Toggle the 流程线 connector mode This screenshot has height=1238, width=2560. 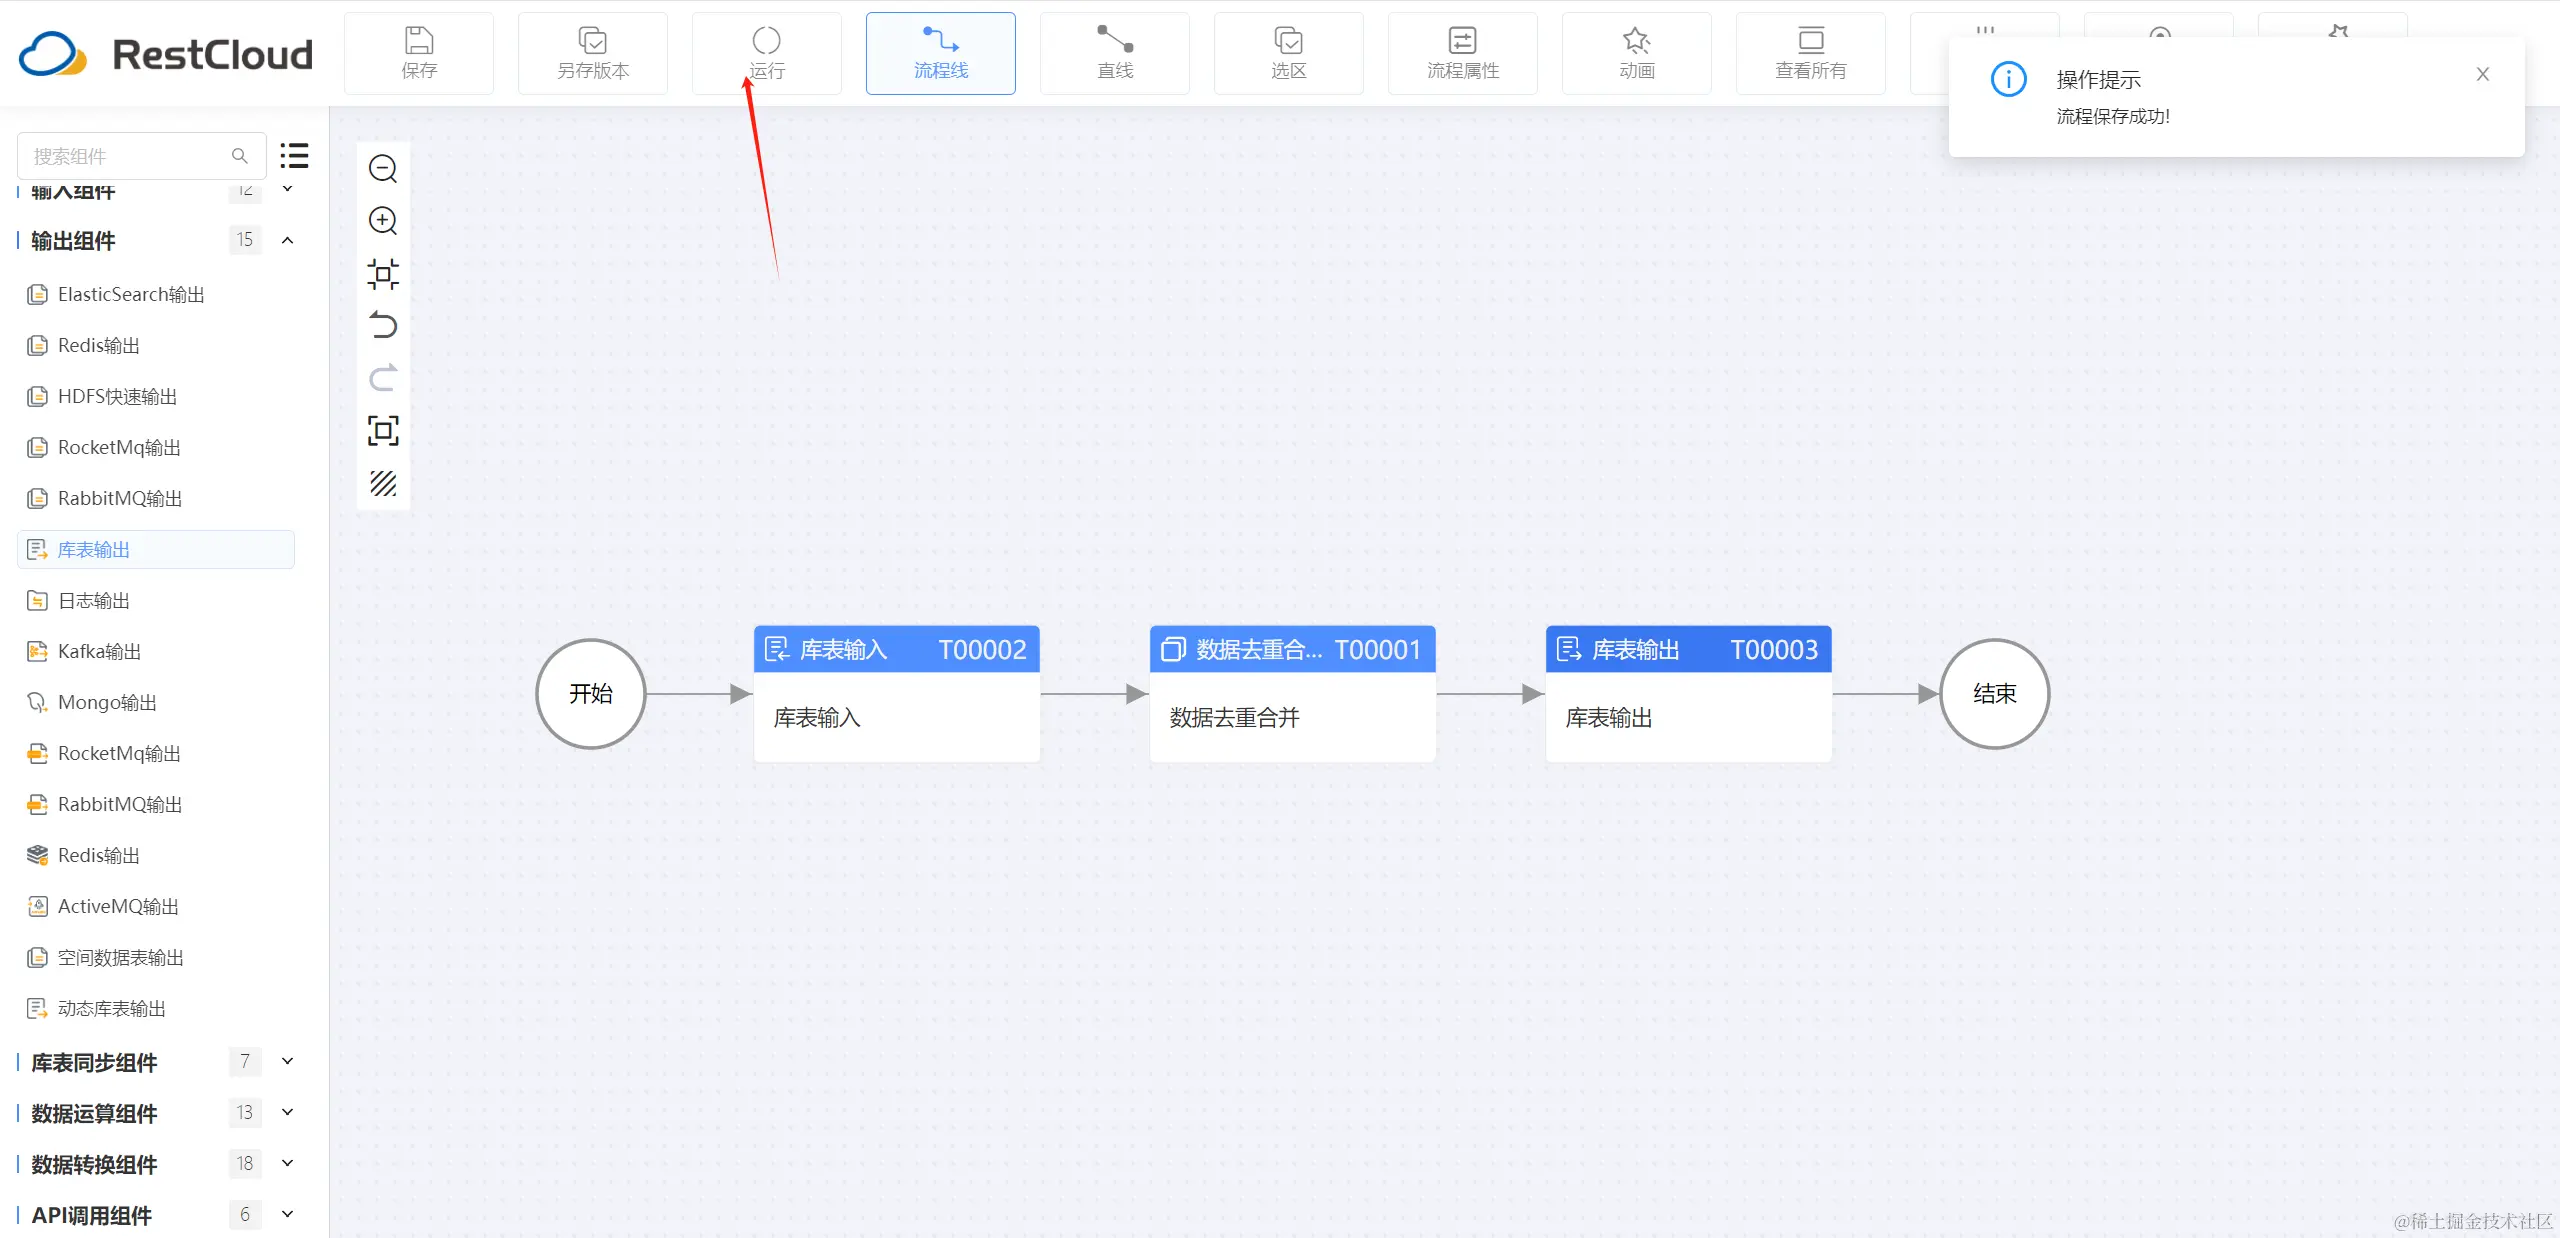click(940, 53)
